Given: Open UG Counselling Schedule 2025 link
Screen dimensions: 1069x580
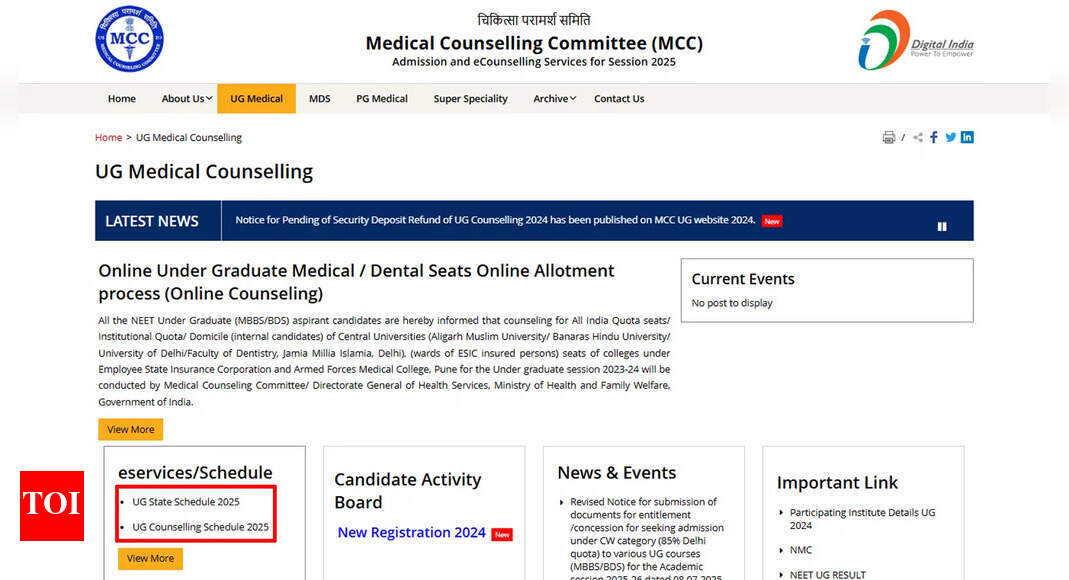Looking at the screenshot, I should pos(200,527).
